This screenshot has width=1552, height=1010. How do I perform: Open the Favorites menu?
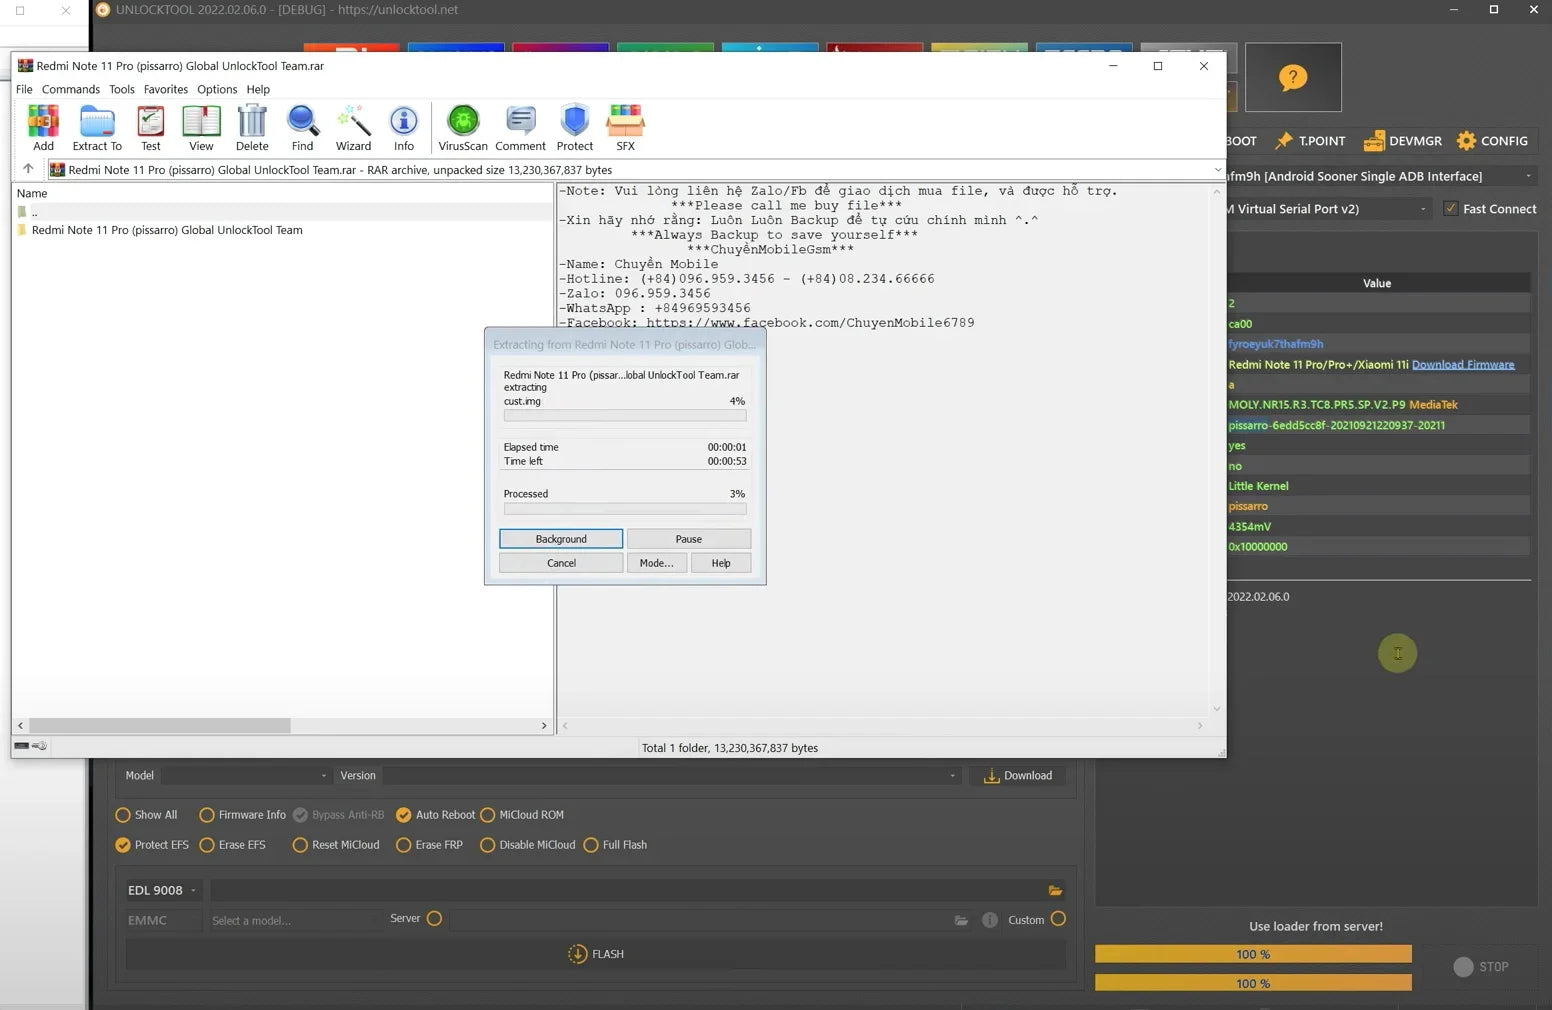pyautogui.click(x=165, y=89)
